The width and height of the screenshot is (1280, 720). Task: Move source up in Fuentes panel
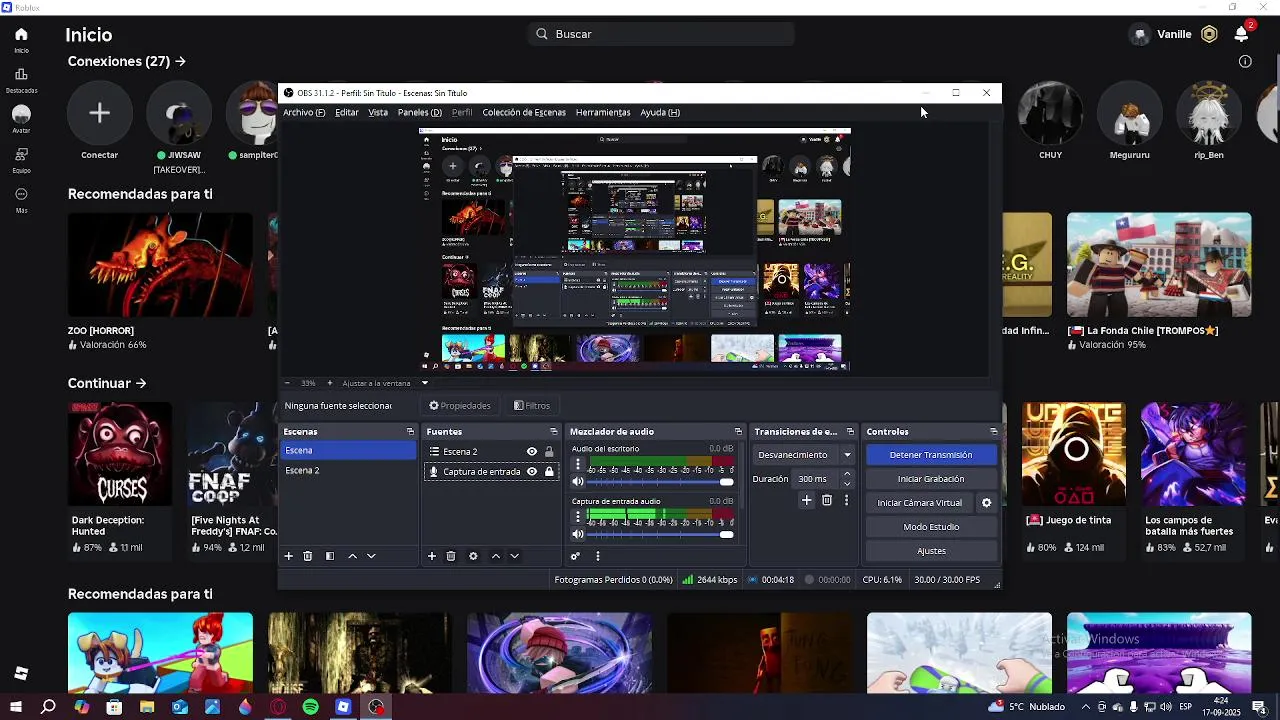point(495,556)
